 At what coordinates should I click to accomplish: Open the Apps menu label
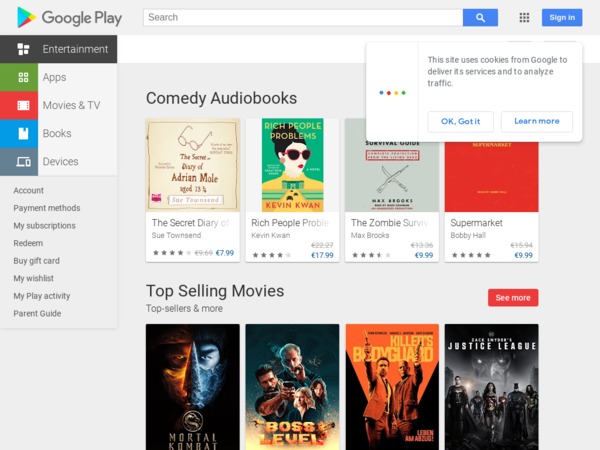[54, 77]
